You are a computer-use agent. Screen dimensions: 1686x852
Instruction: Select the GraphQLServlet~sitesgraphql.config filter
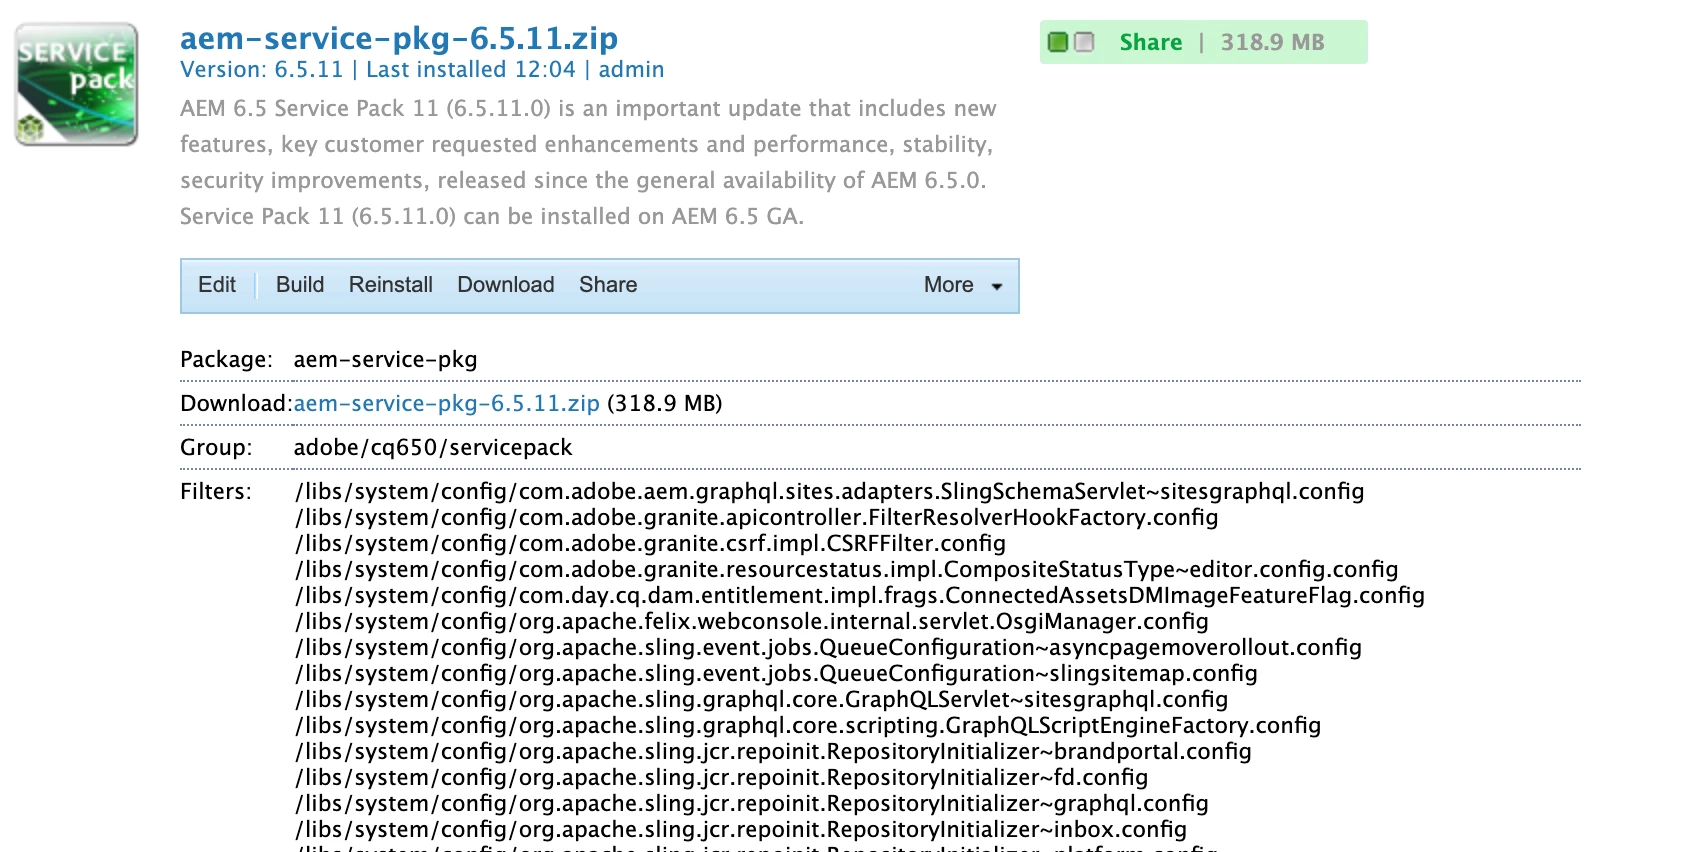[762, 699]
